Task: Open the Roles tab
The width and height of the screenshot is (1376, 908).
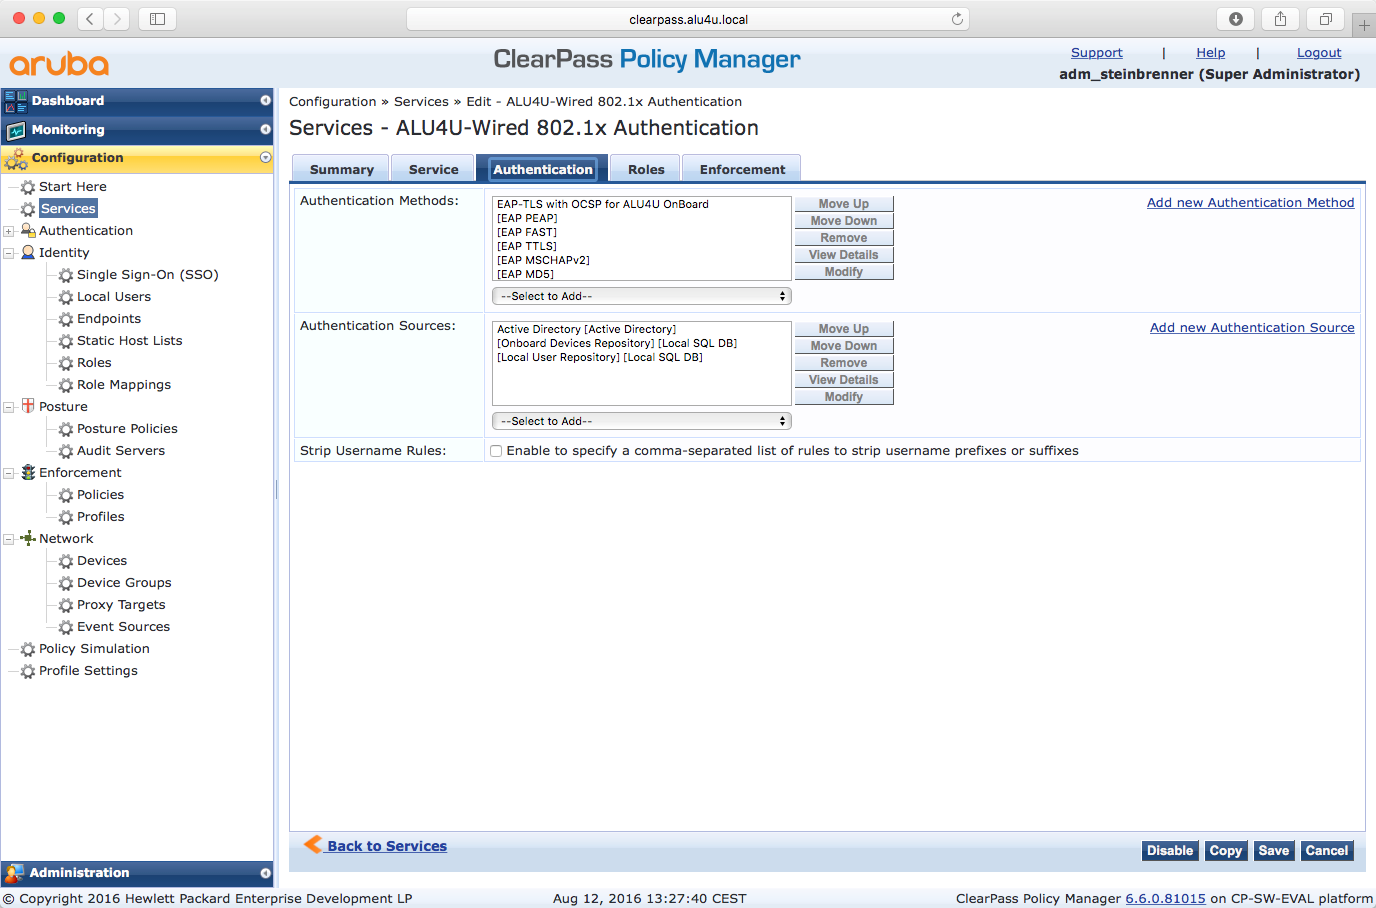Action: click(646, 169)
